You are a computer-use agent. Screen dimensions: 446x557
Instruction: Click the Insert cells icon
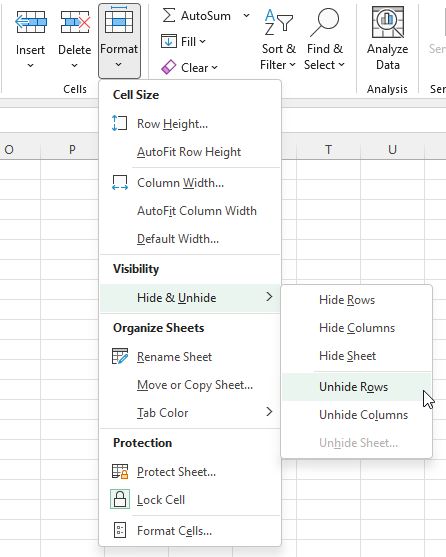pyautogui.click(x=31, y=22)
